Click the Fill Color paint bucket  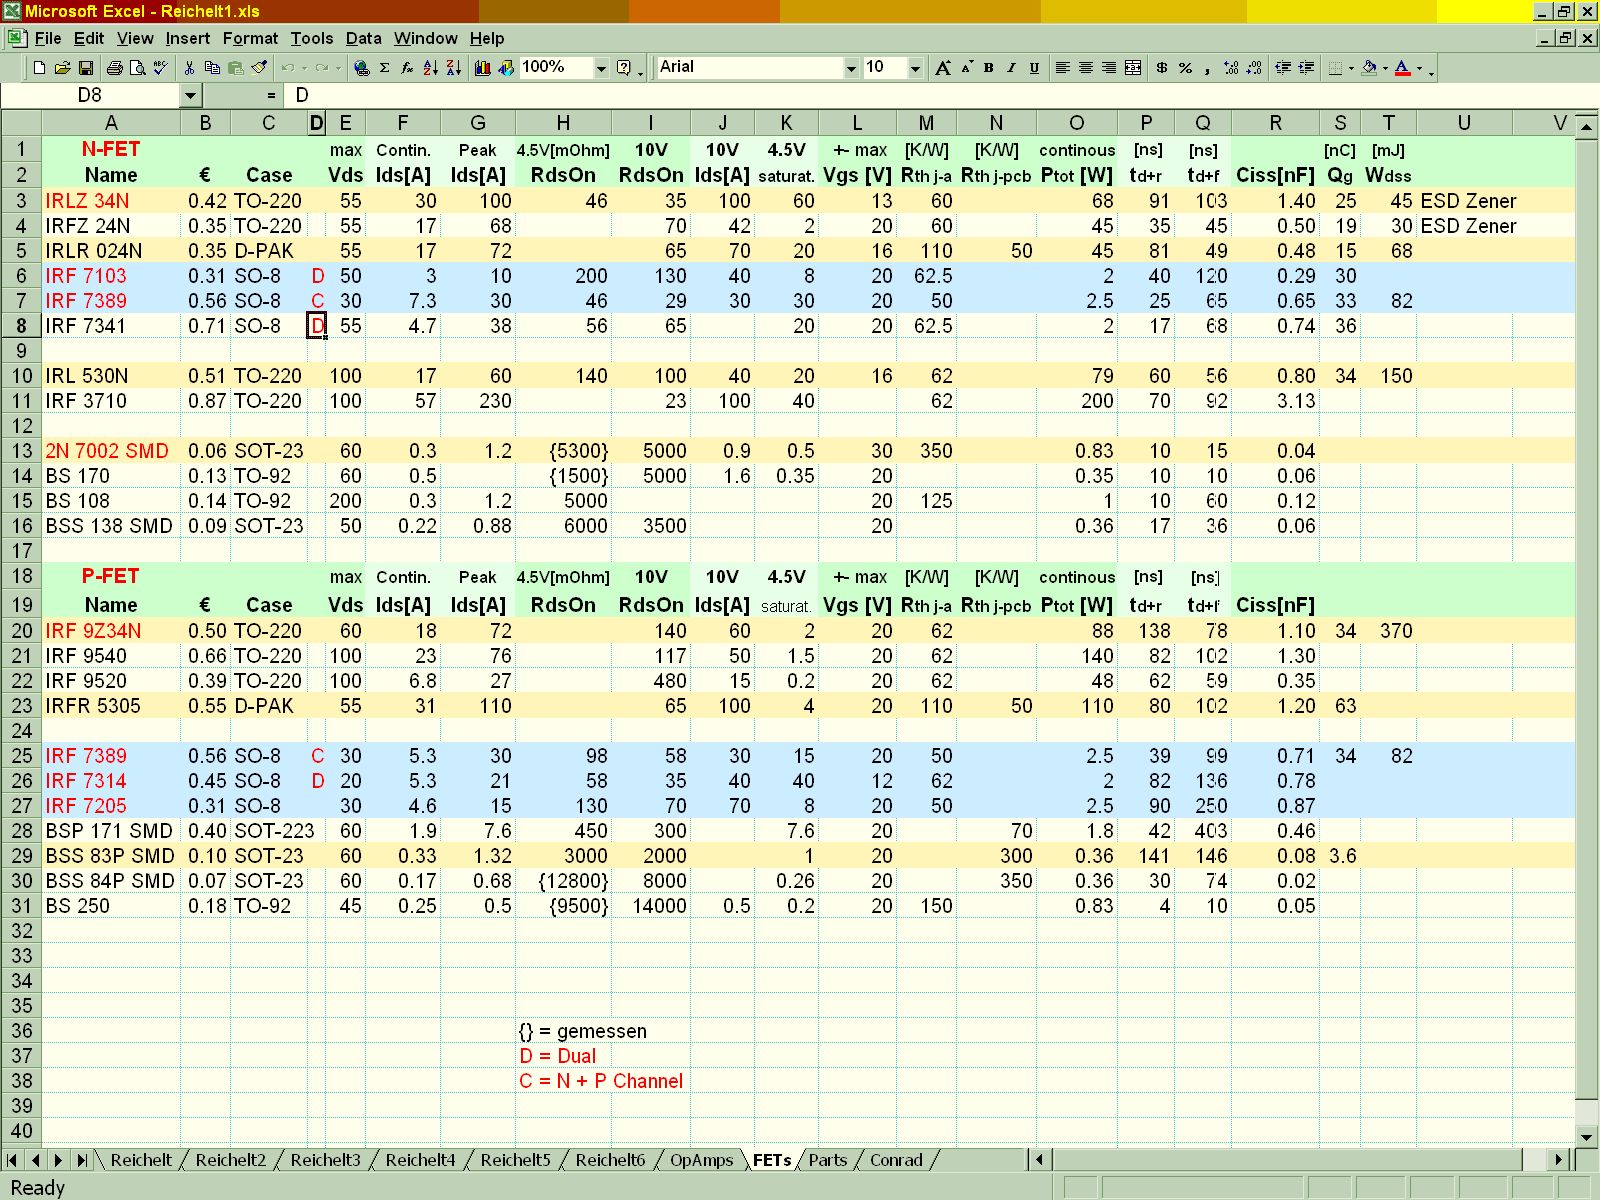1369,68
